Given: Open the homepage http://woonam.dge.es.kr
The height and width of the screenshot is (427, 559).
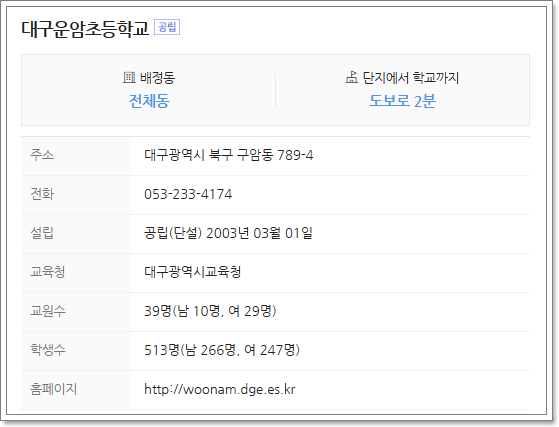Looking at the screenshot, I should (220, 389).
